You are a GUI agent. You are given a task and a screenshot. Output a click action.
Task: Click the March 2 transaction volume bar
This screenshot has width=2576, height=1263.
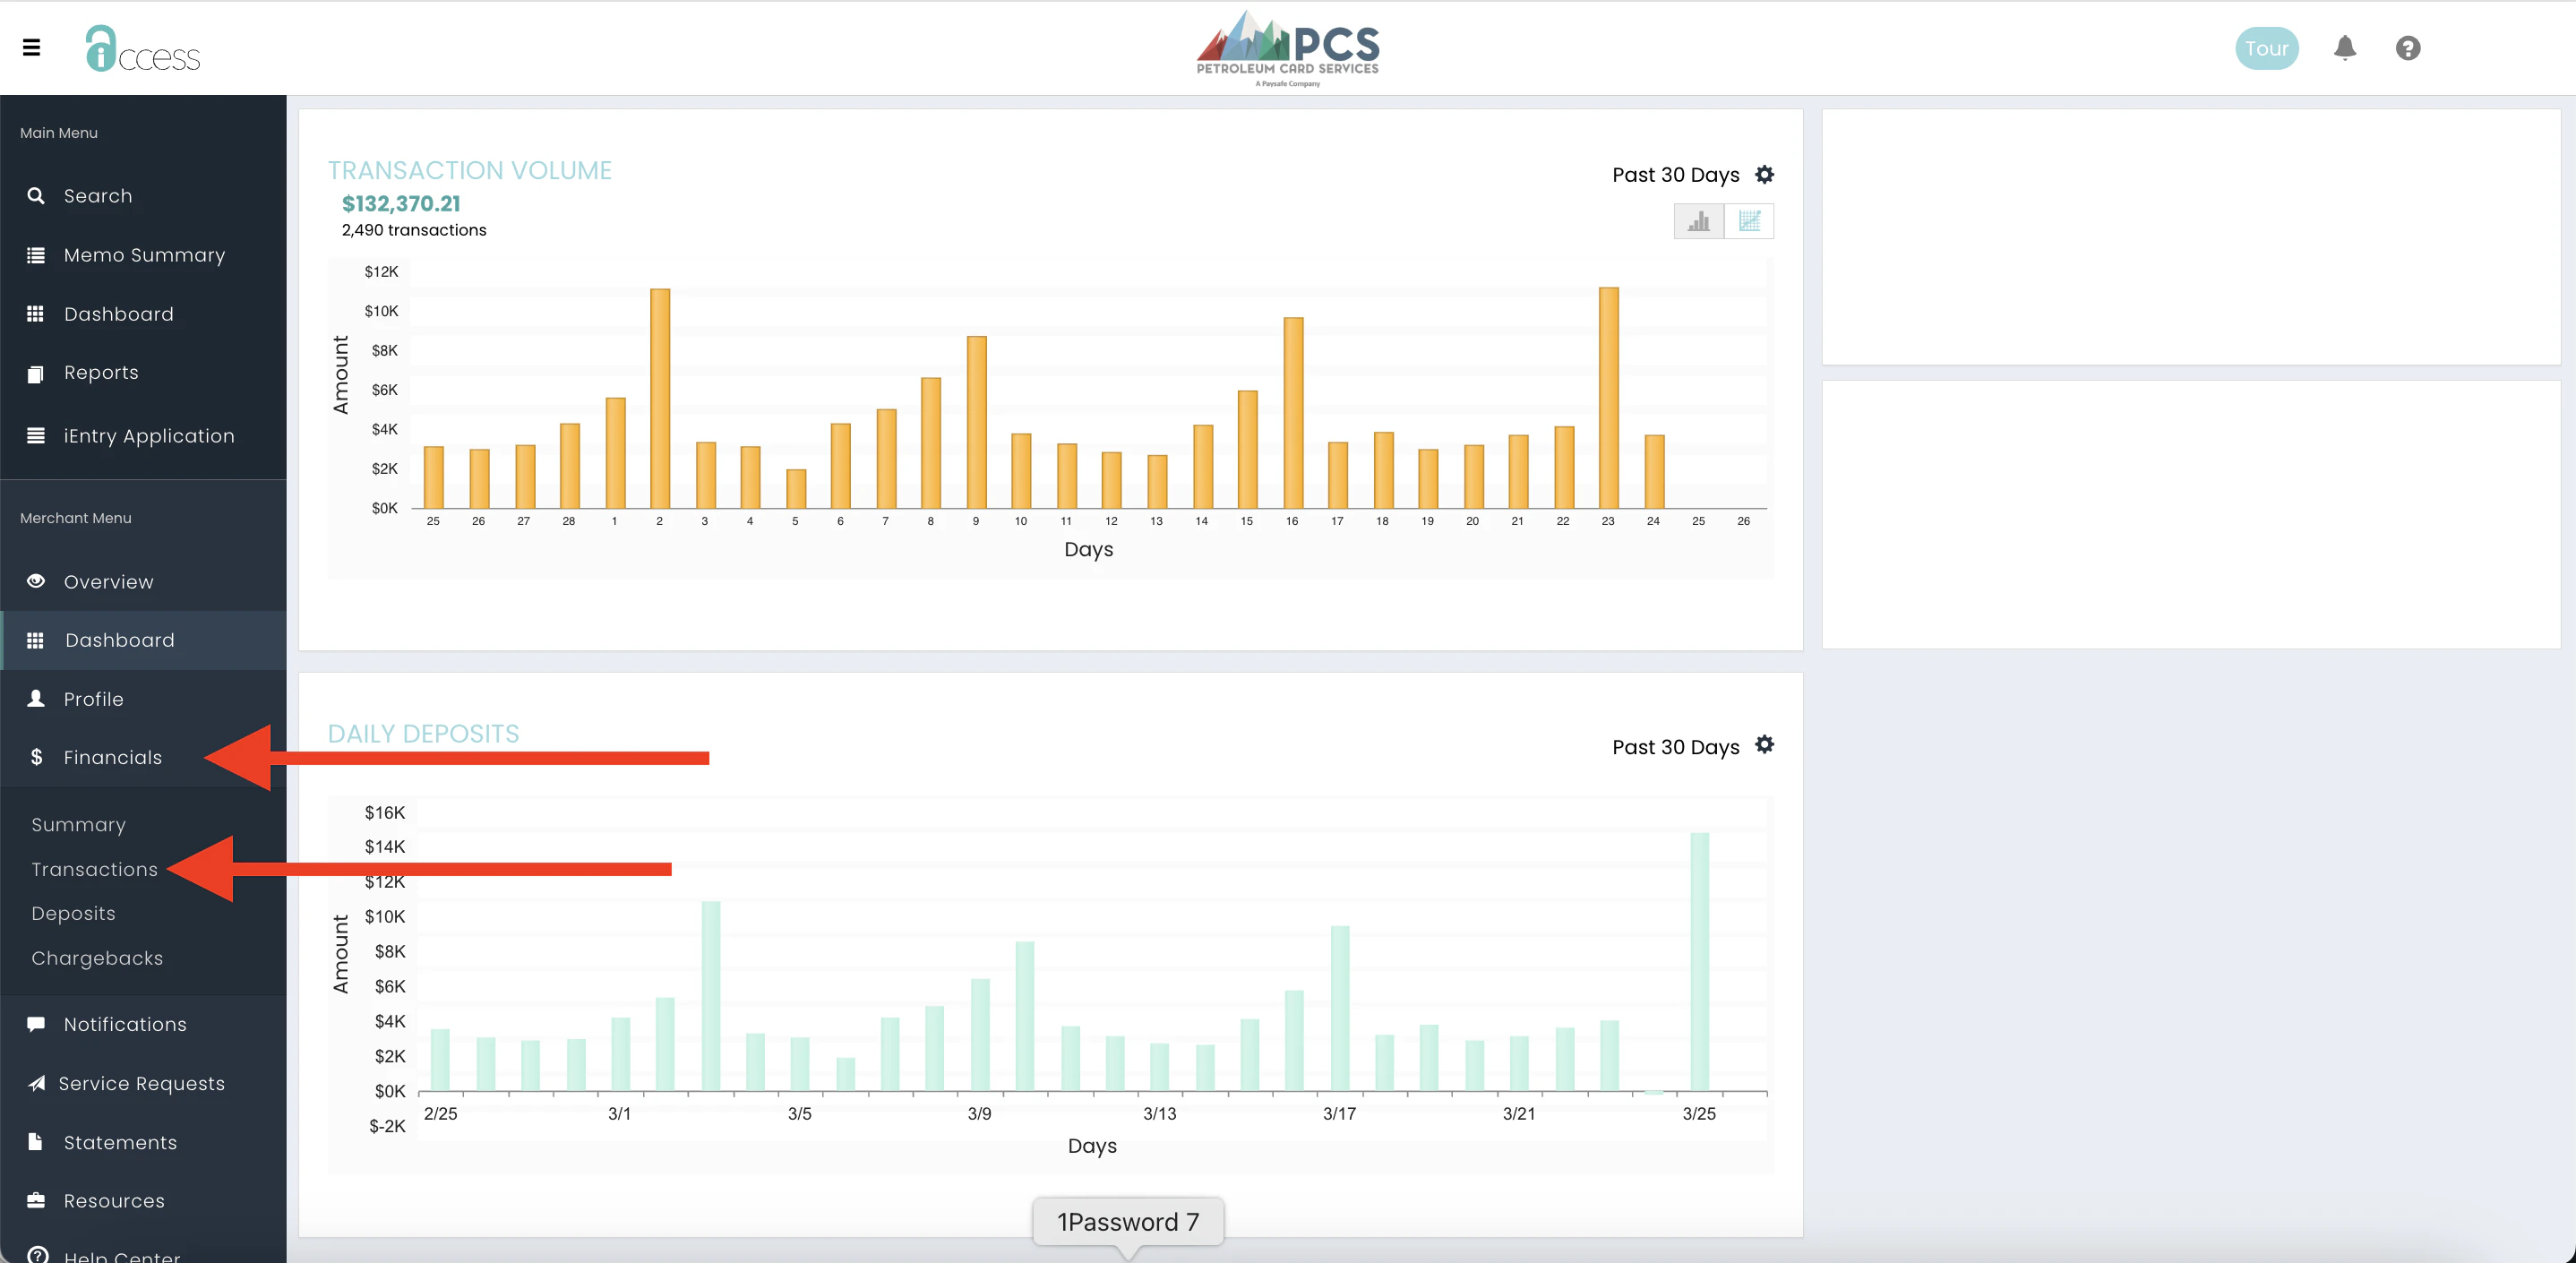pos(660,400)
